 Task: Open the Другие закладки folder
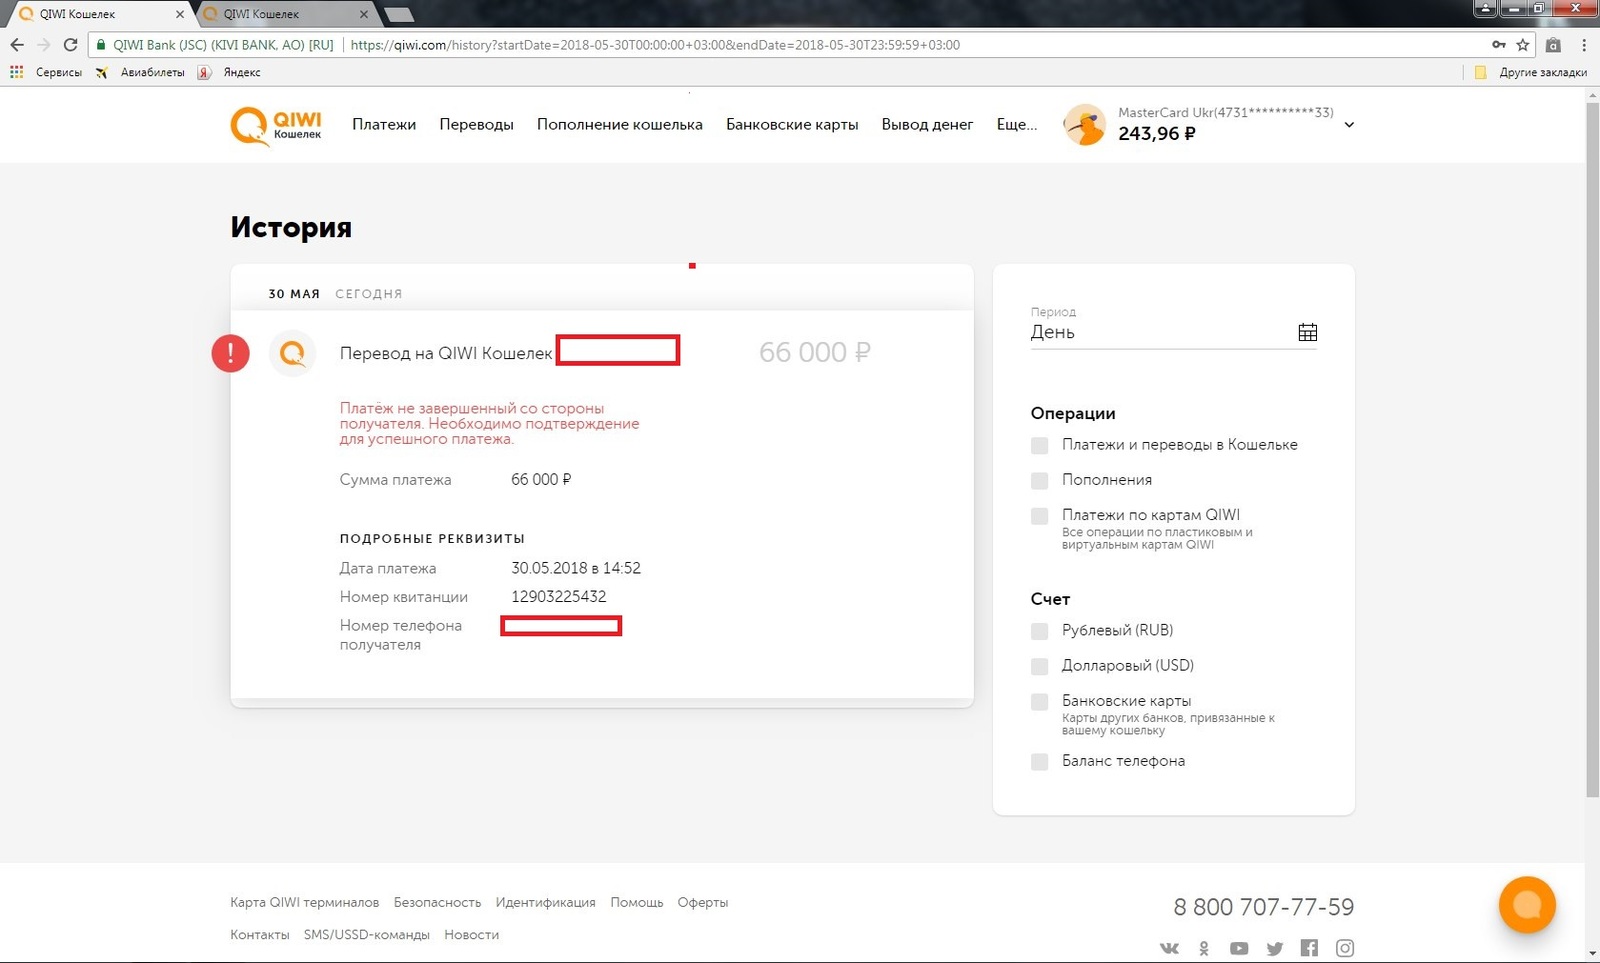[1531, 72]
